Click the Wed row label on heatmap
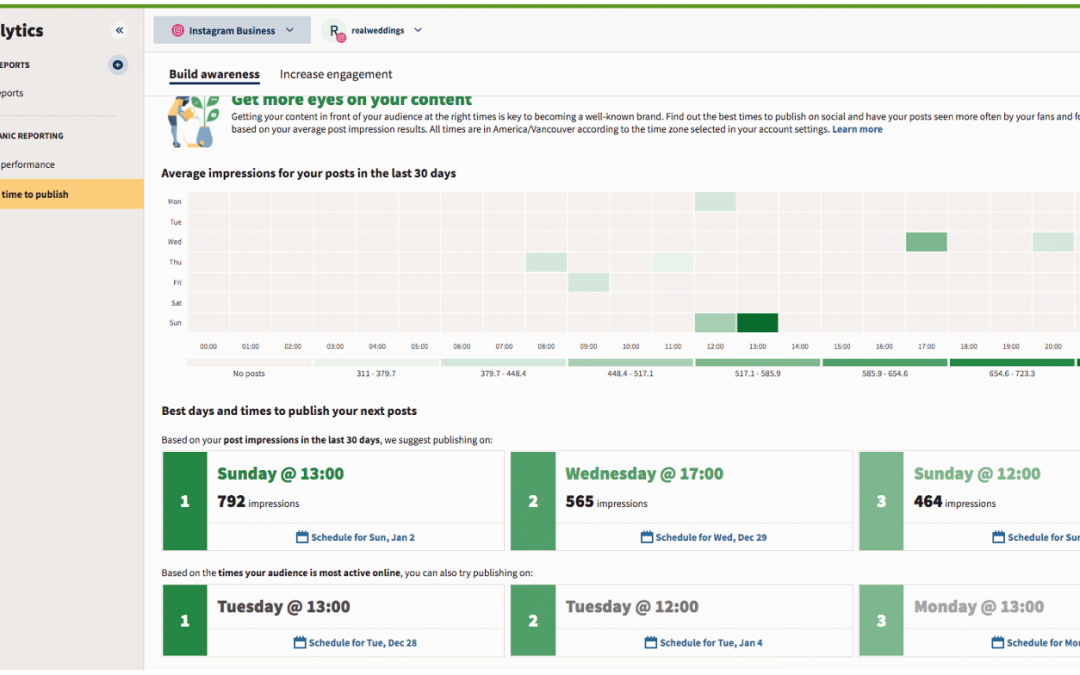This screenshot has width=1080, height=675. tap(175, 242)
